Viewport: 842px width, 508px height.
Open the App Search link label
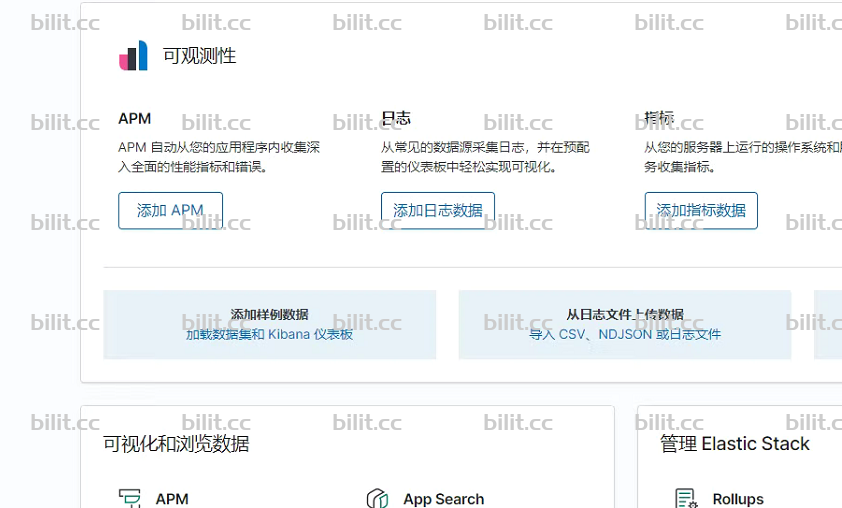[444, 499]
